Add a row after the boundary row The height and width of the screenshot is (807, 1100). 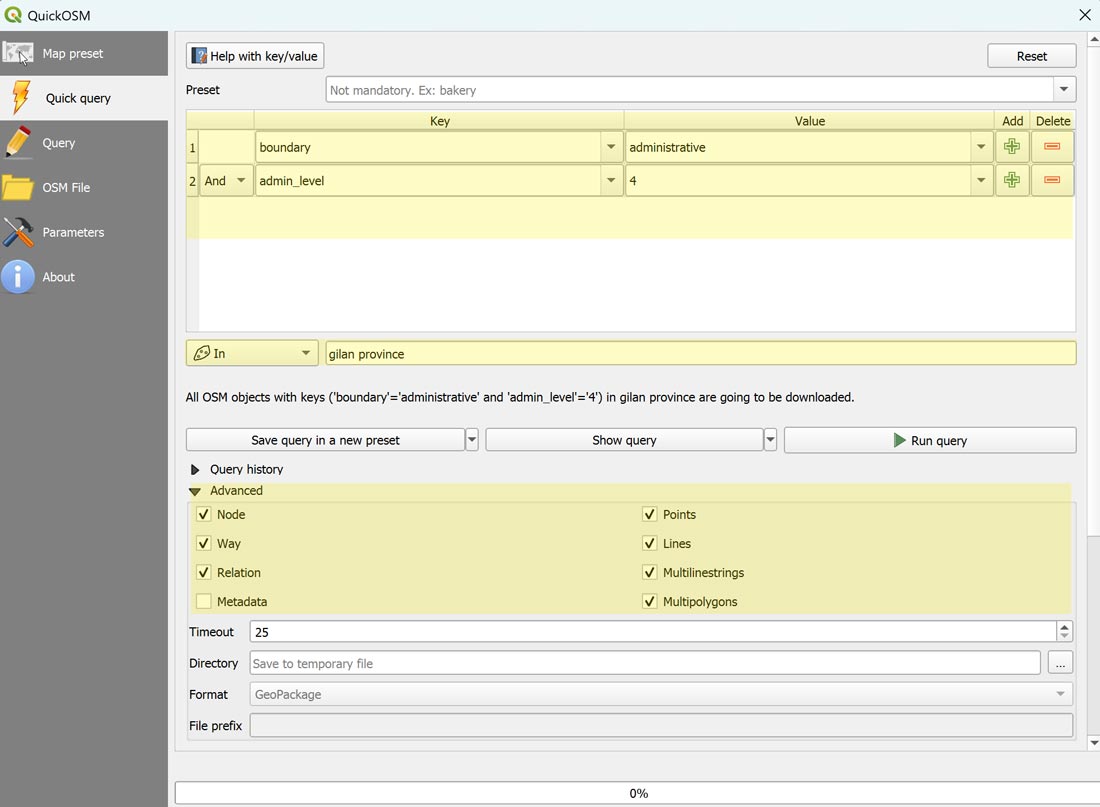tap(1012, 147)
